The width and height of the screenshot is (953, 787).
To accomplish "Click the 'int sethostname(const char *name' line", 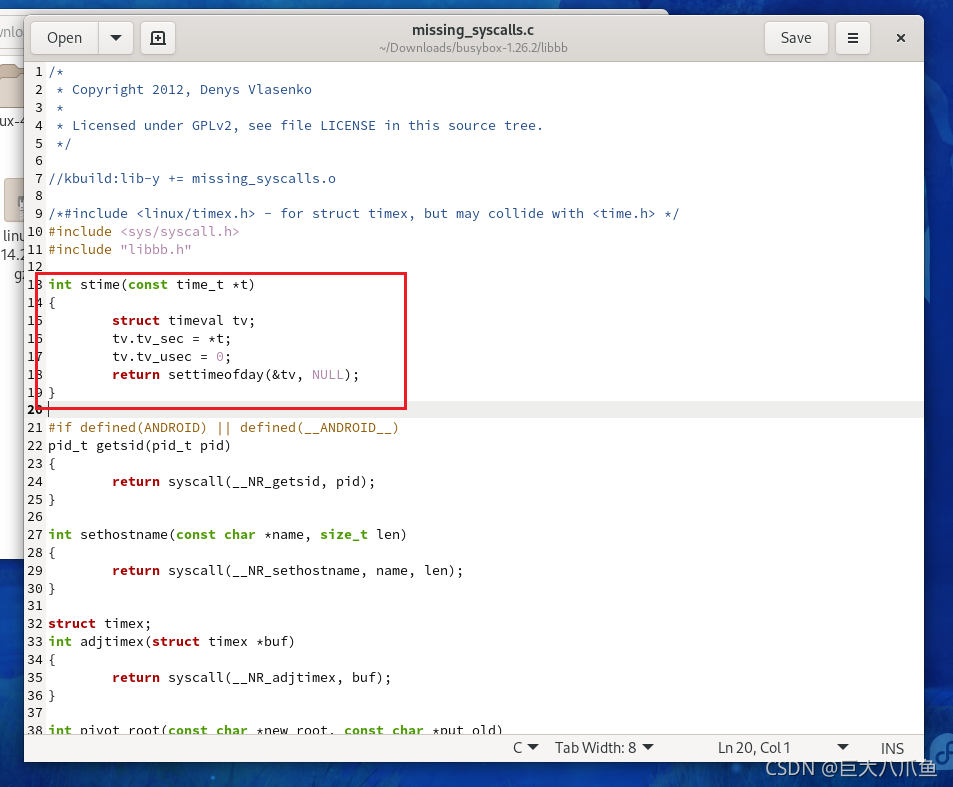I will click(x=227, y=534).
